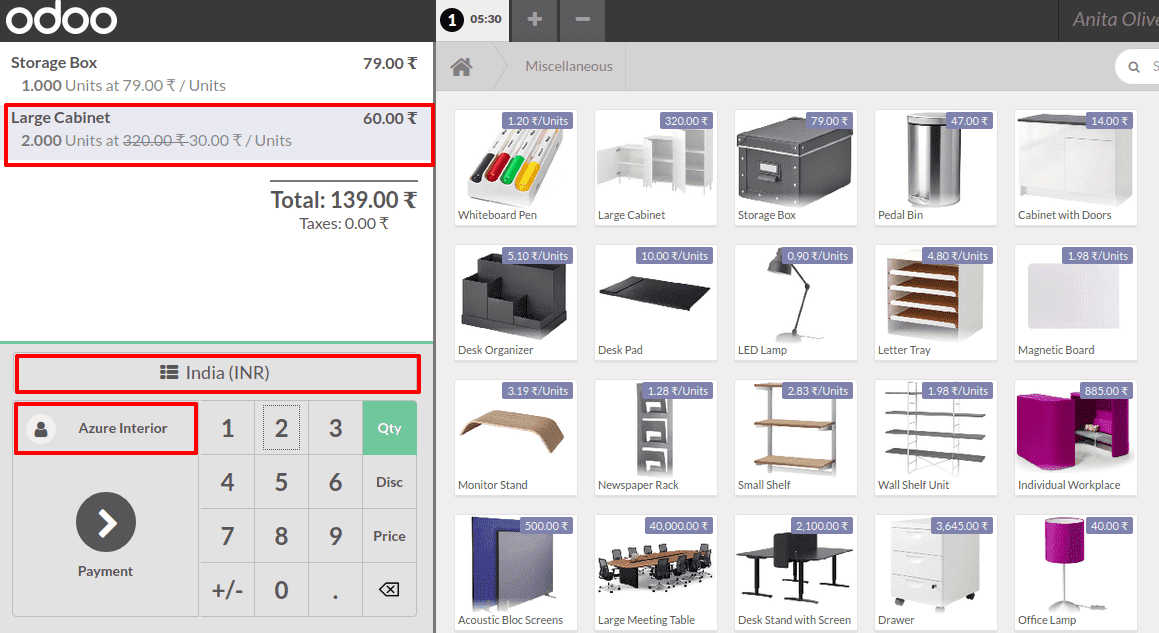1159x633 pixels.
Task: Add the Individual Workplace product
Action: 1075,438
